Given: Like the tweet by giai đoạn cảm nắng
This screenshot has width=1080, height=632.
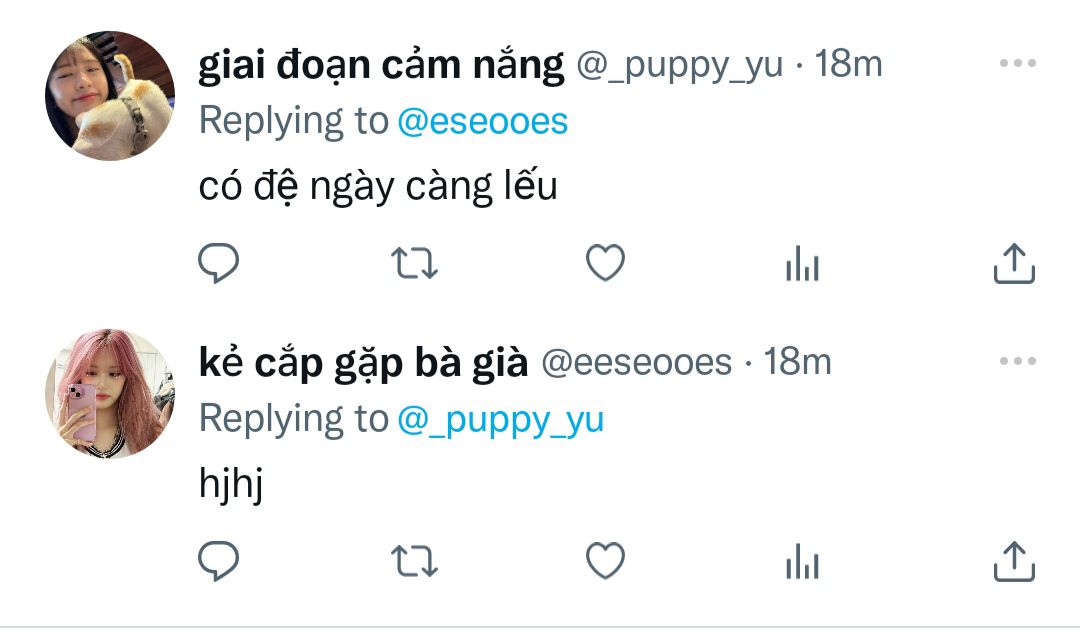Looking at the screenshot, I should coord(605,263).
